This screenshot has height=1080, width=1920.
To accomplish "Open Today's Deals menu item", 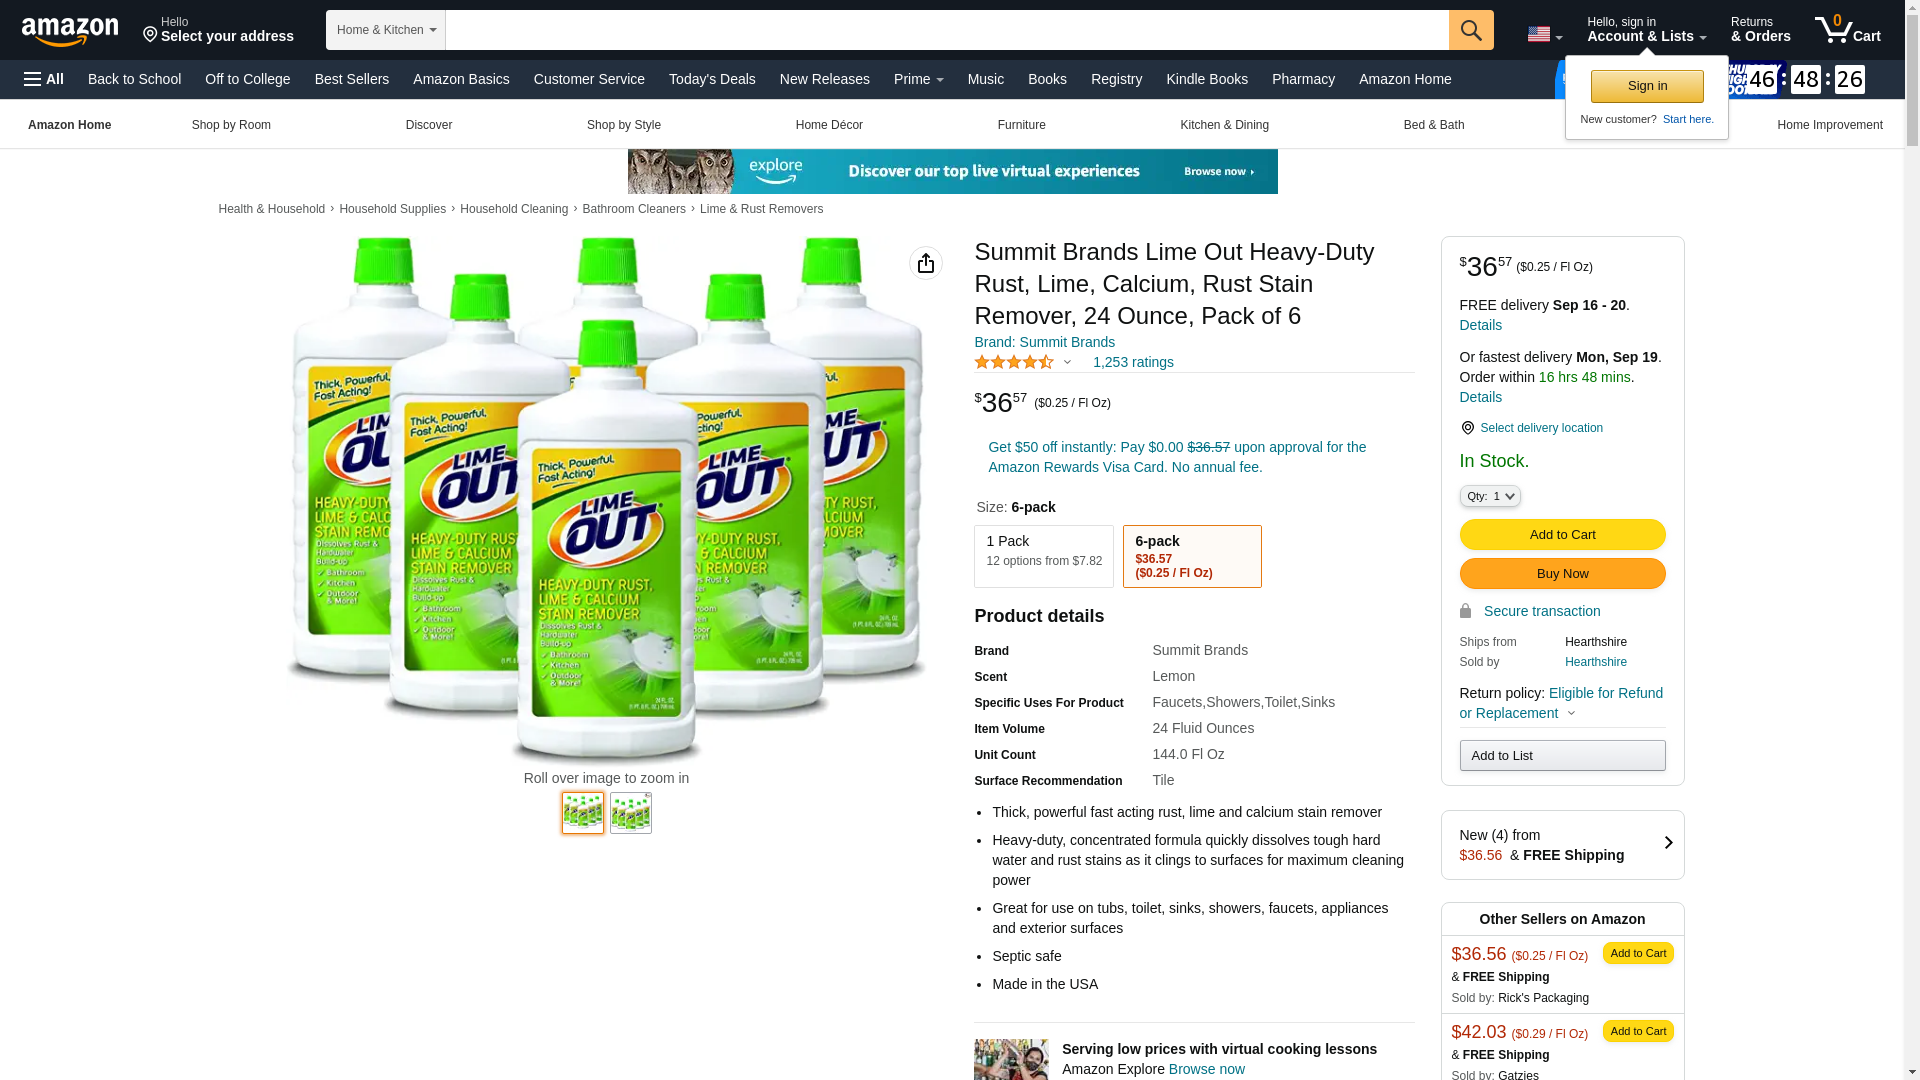I will 712,79.
